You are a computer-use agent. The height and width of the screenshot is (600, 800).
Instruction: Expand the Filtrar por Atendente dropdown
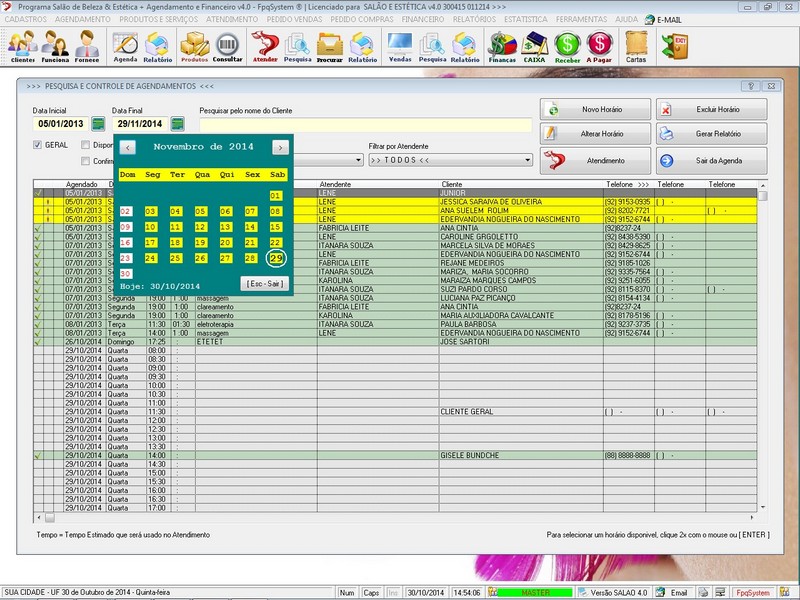[x=526, y=160]
